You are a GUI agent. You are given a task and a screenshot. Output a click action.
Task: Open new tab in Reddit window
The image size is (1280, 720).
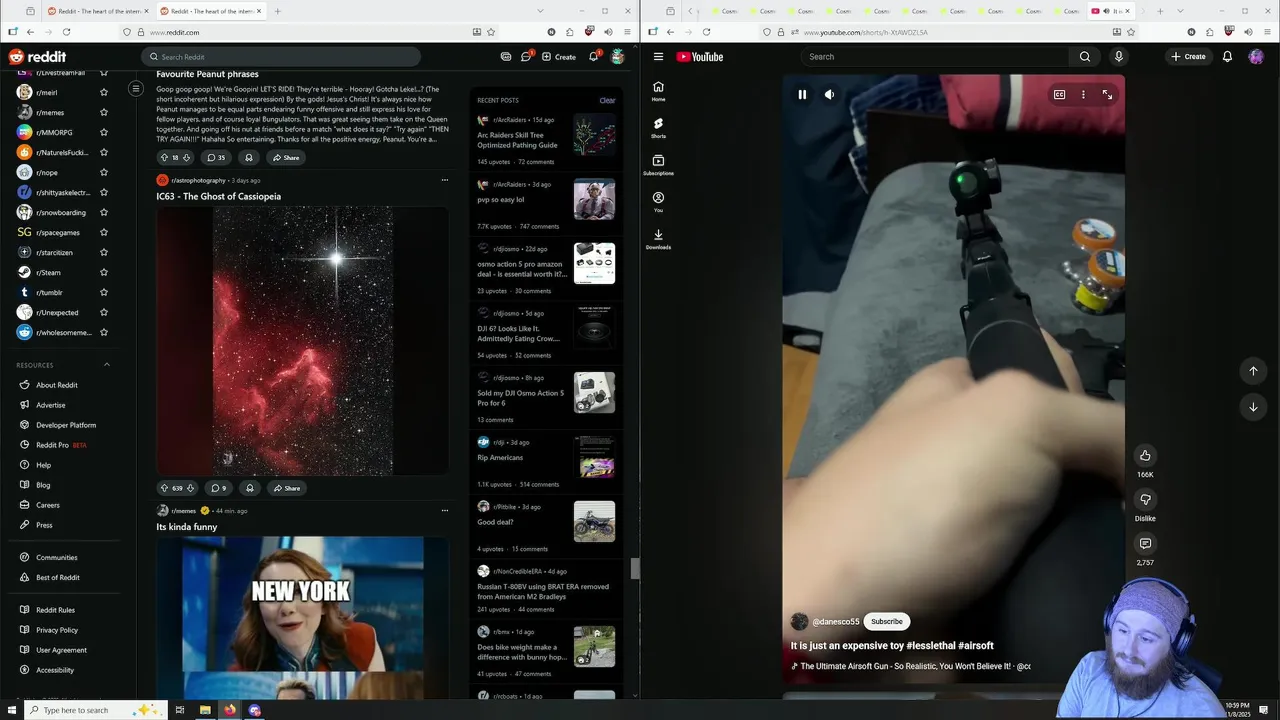point(277,11)
